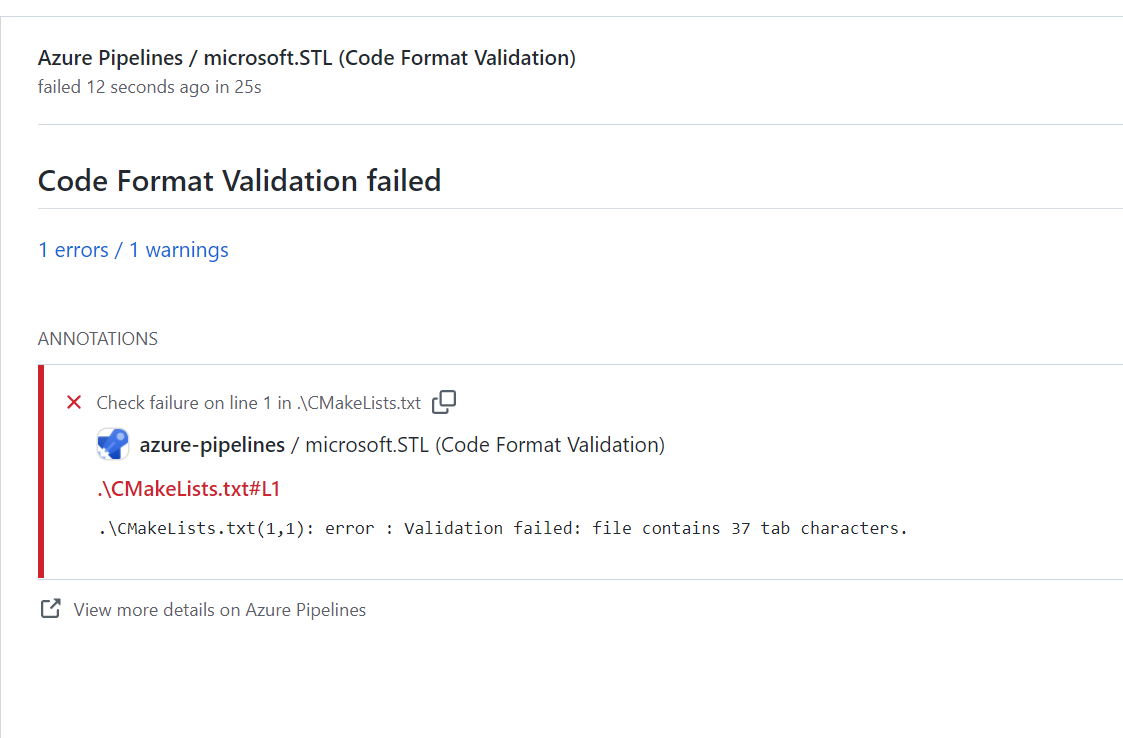Click the "Code Format Validation failed" heading

239,181
